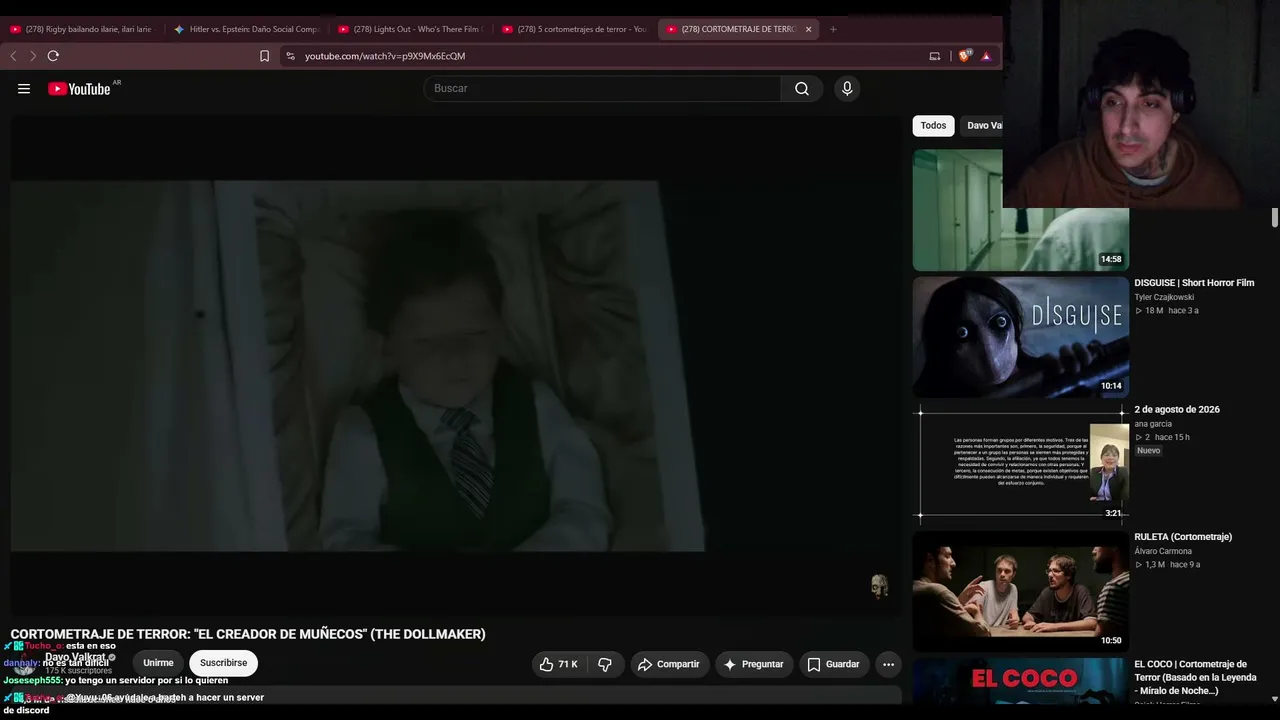Switch to the Lights Out tab
Image resolution: width=1280 pixels, height=720 pixels.
(410, 29)
